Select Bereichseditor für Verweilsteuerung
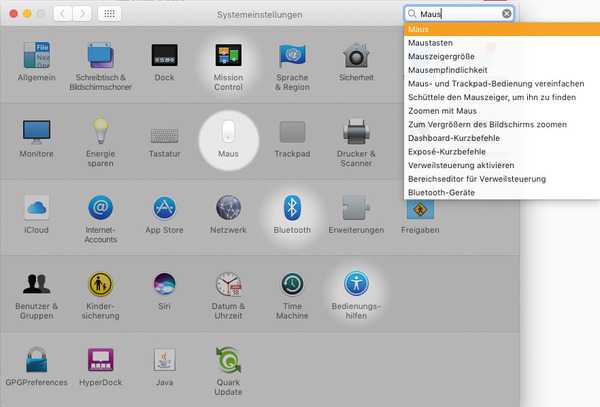The height and width of the screenshot is (407, 600). (502, 179)
